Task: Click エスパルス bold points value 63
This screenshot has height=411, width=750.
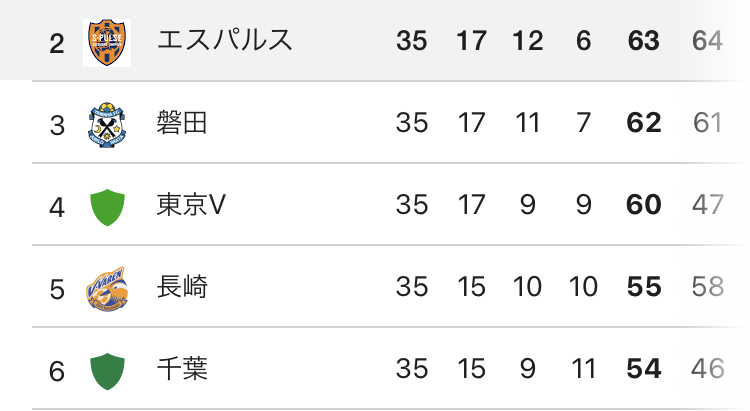Action: pos(643,40)
